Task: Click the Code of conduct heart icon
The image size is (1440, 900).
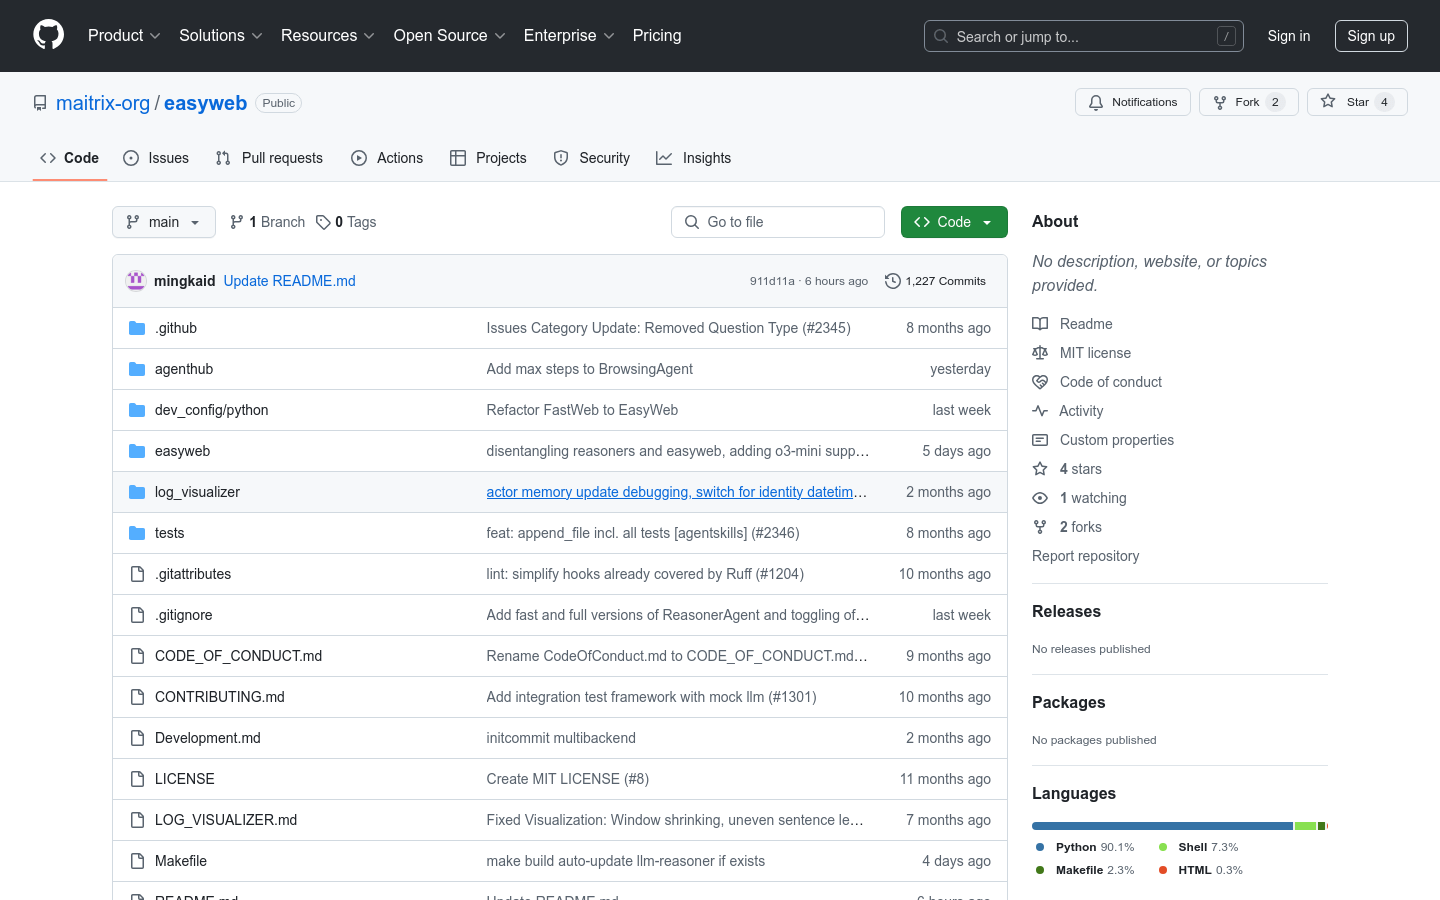Action: point(1040,382)
